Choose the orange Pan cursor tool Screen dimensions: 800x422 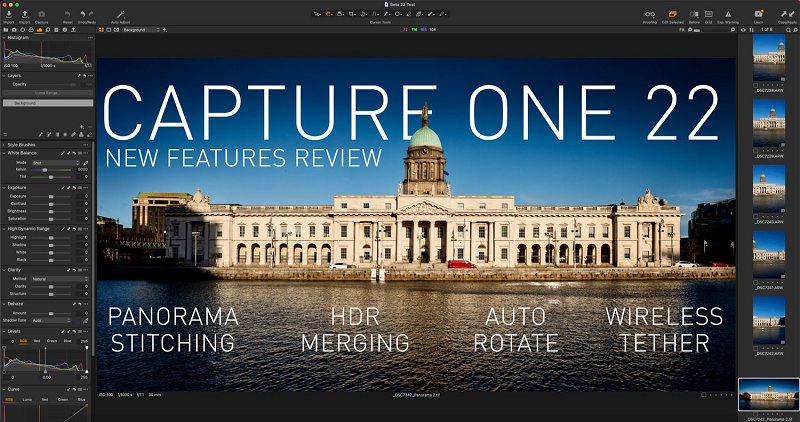click(329, 14)
